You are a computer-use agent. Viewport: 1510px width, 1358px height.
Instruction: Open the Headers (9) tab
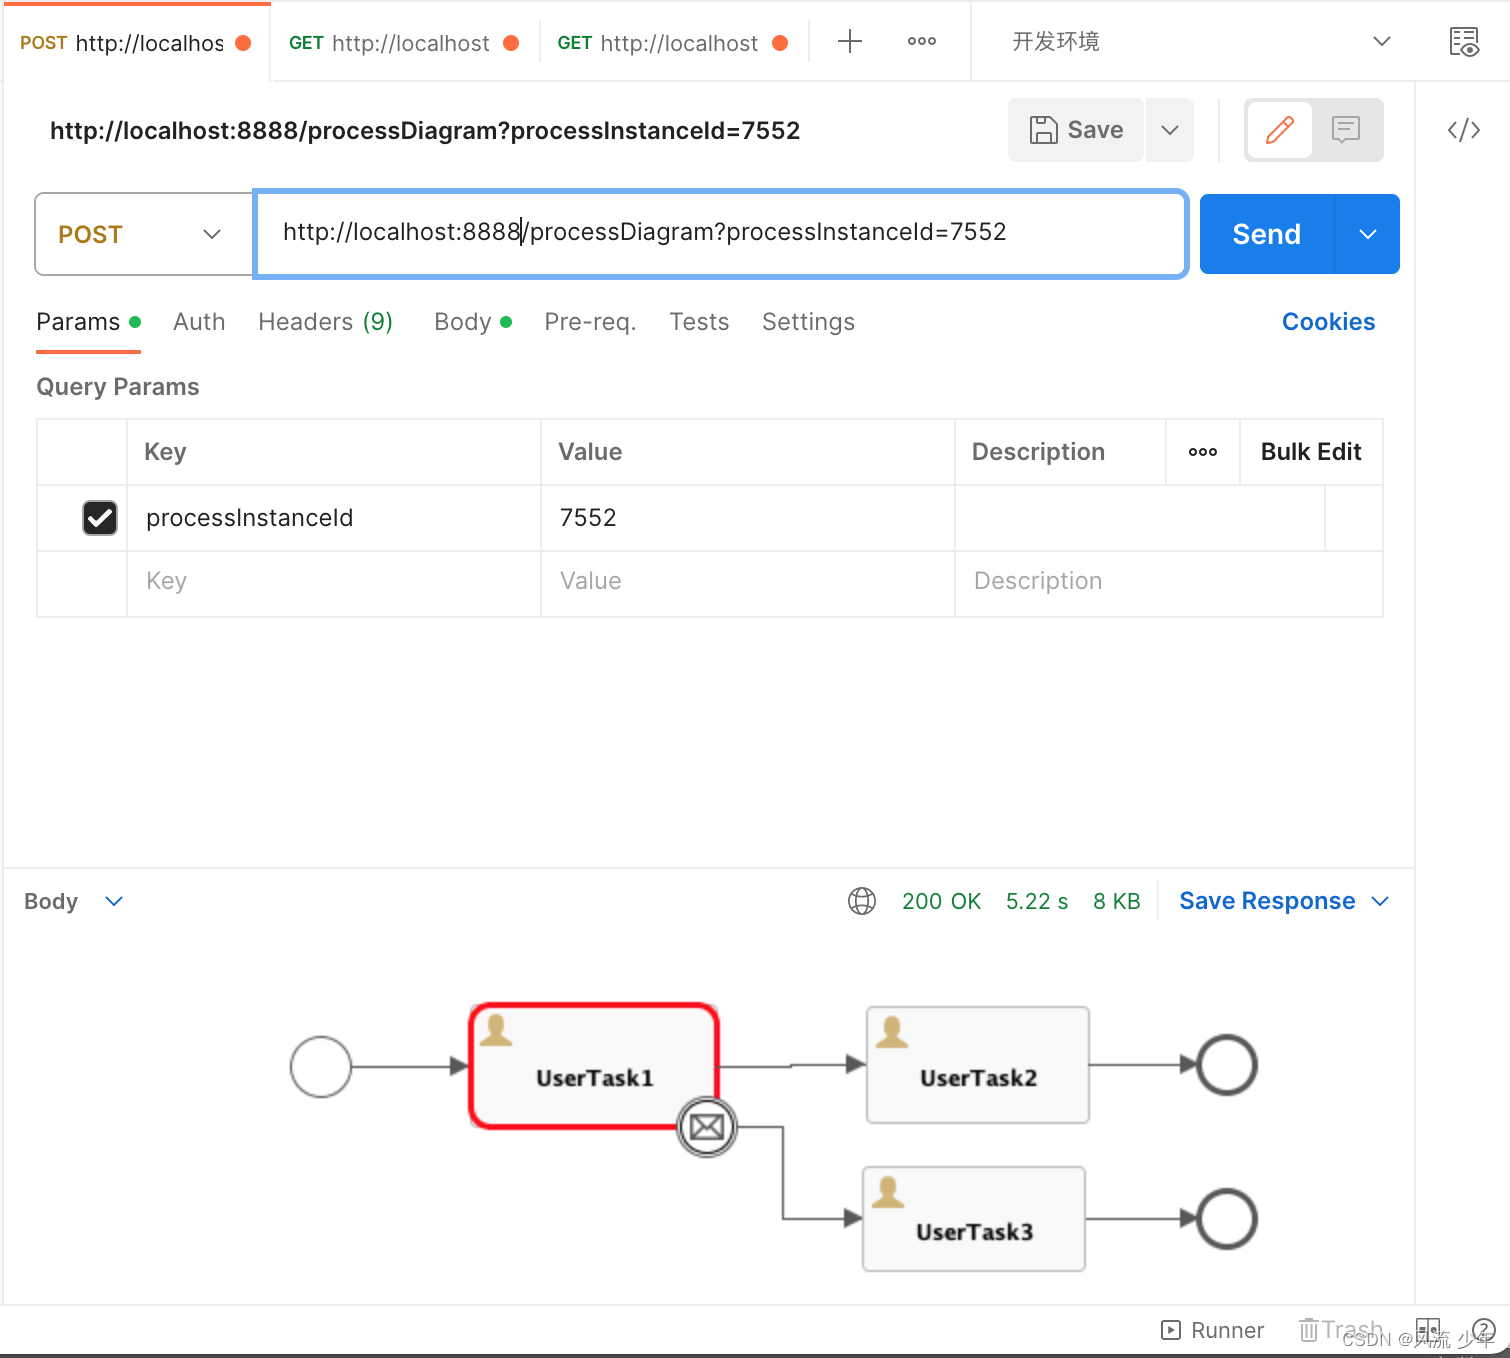[325, 322]
